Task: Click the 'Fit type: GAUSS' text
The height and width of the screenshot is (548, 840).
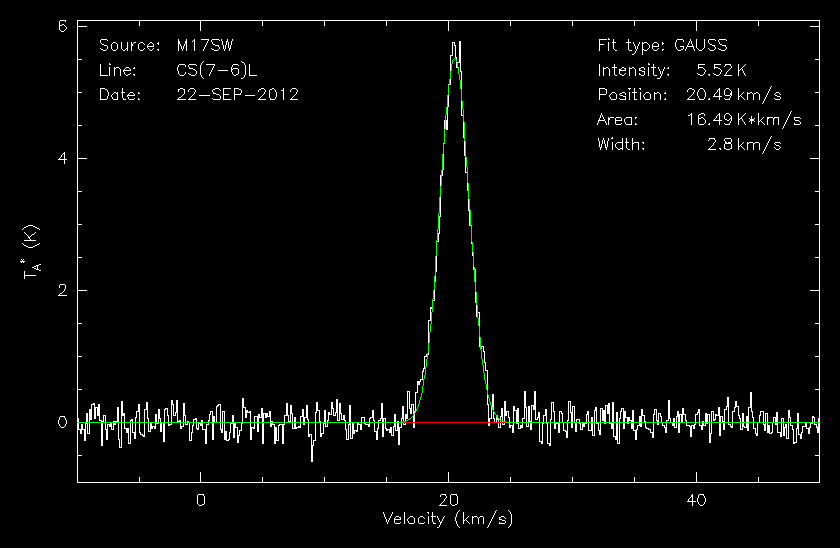Action: [x=663, y=46]
